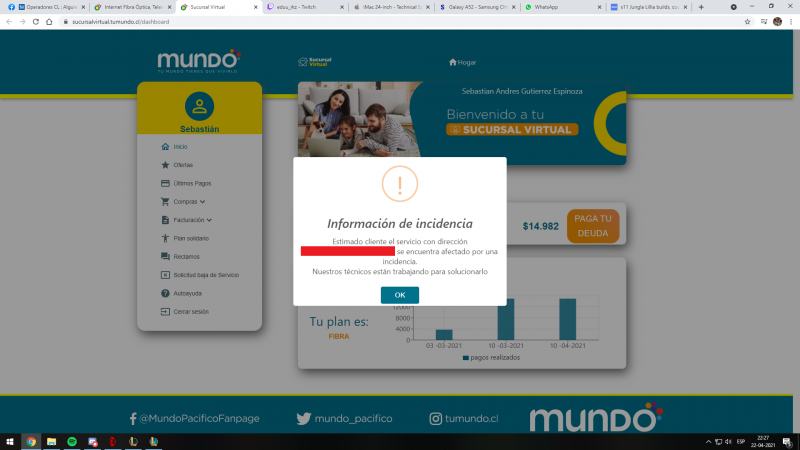This screenshot has width=800, height=450.
Task: Switch to the WhatsApp browser tab
Action: click(x=563, y=7)
